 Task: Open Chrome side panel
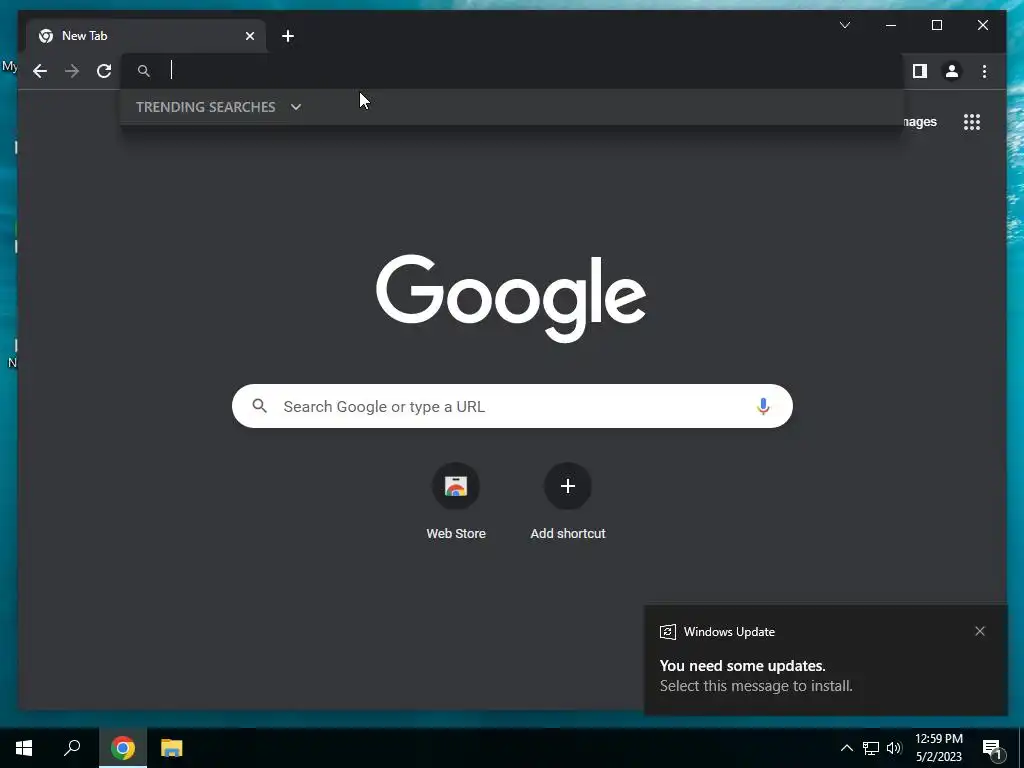pyautogui.click(x=920, y=71)
